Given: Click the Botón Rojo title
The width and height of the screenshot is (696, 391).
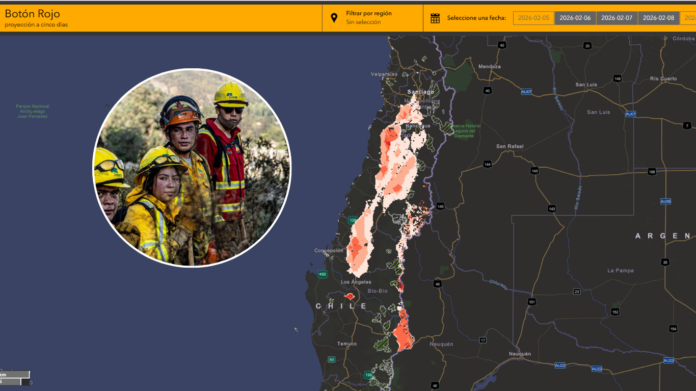Looking at the screenshot, I should coord(32,14).
